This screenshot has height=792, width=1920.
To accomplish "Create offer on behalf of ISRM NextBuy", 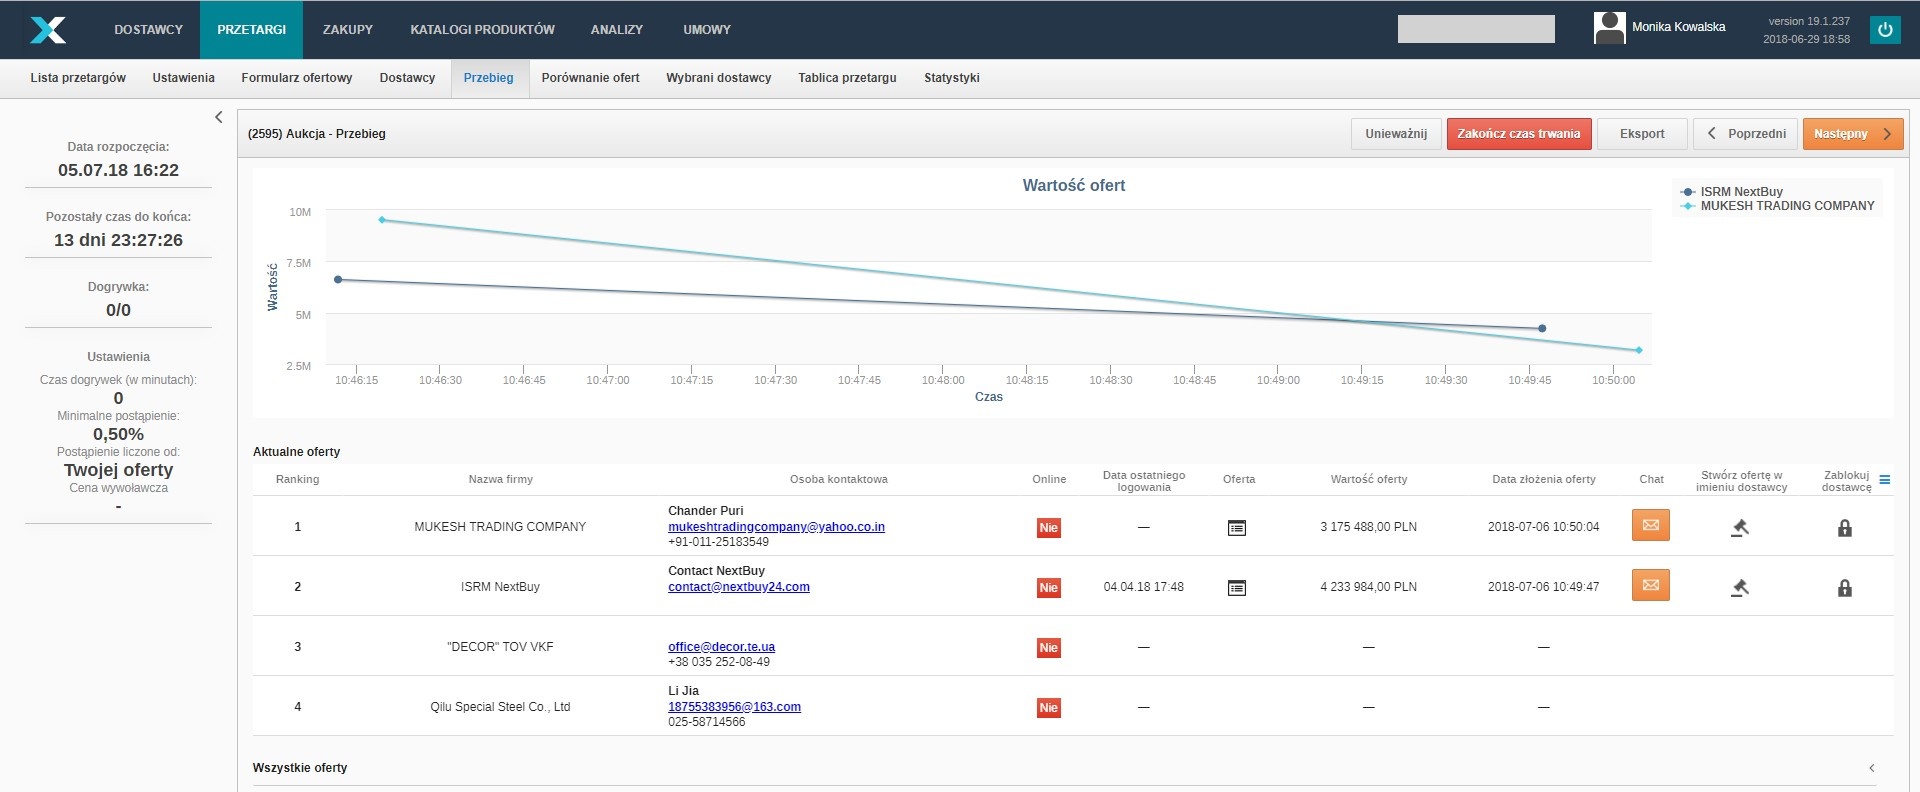I will tap(1740, 588).
